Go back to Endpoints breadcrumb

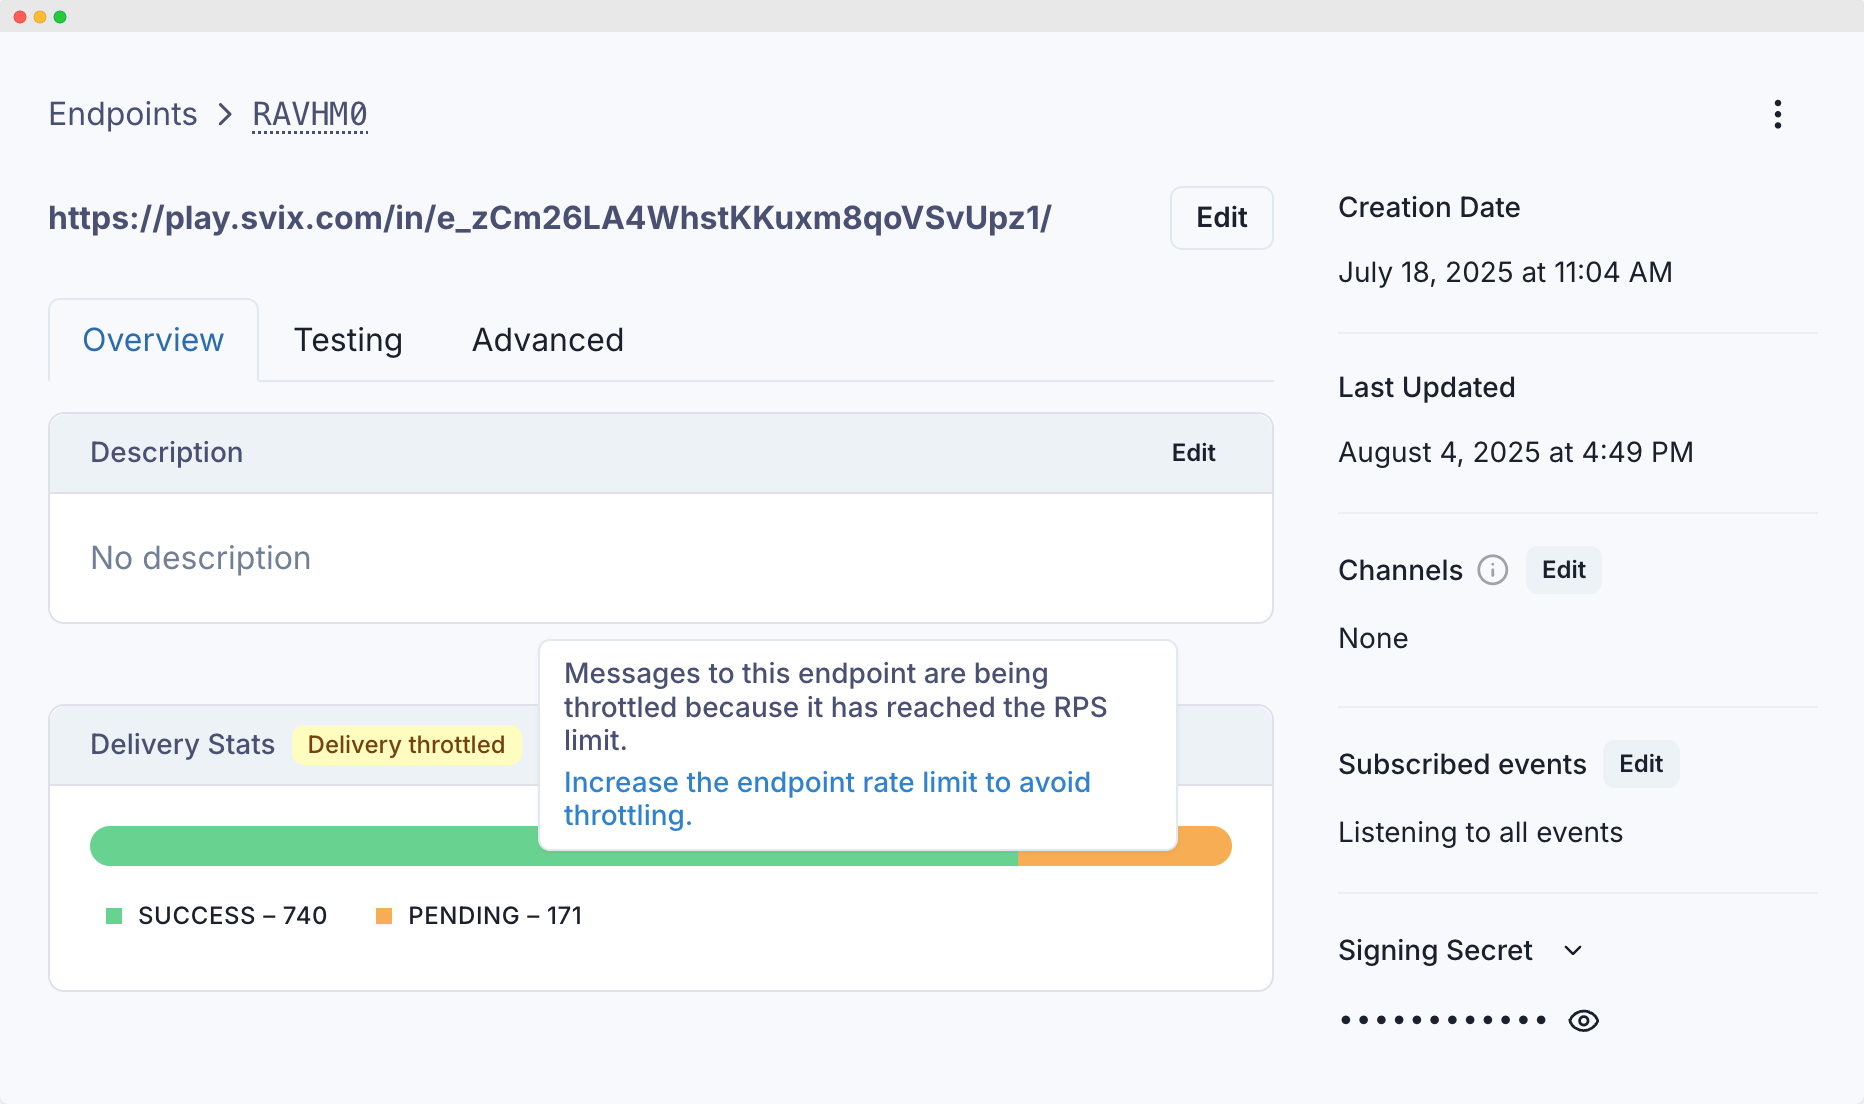pyautogui.click(x=123, y=115)
